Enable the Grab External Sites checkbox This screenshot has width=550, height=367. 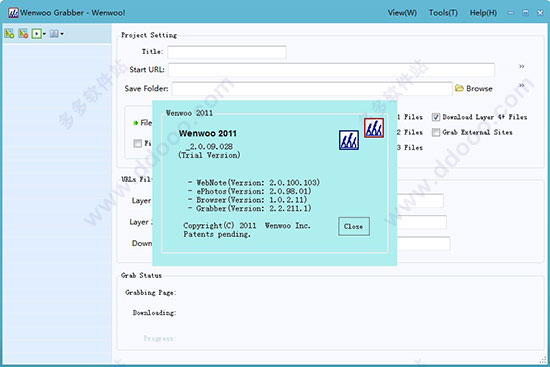[436, 132]
